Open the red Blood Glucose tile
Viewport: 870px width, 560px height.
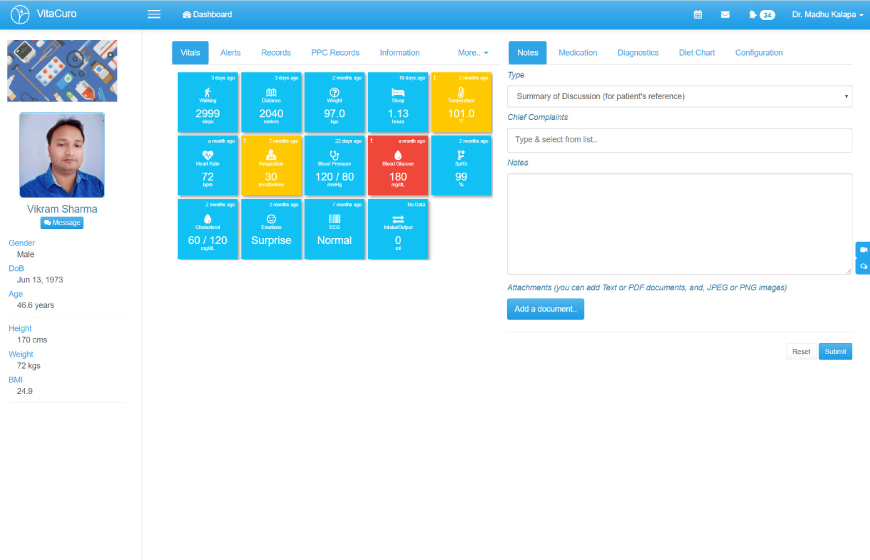point(398,166)
